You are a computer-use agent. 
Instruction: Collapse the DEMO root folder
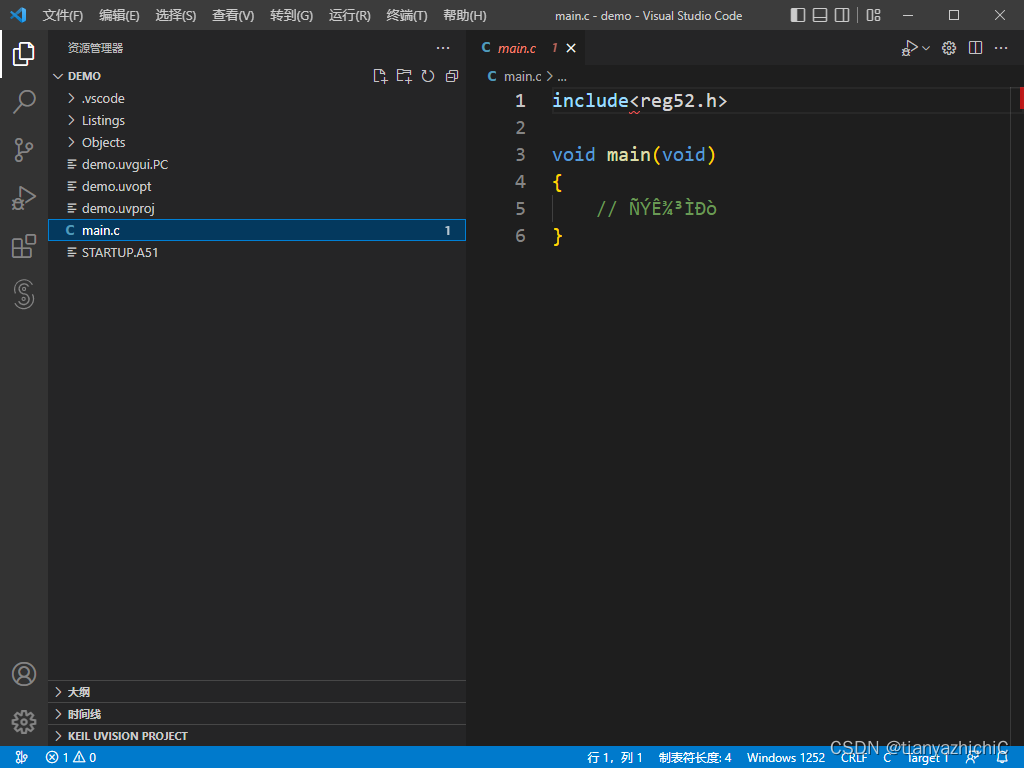pos(257,76)
